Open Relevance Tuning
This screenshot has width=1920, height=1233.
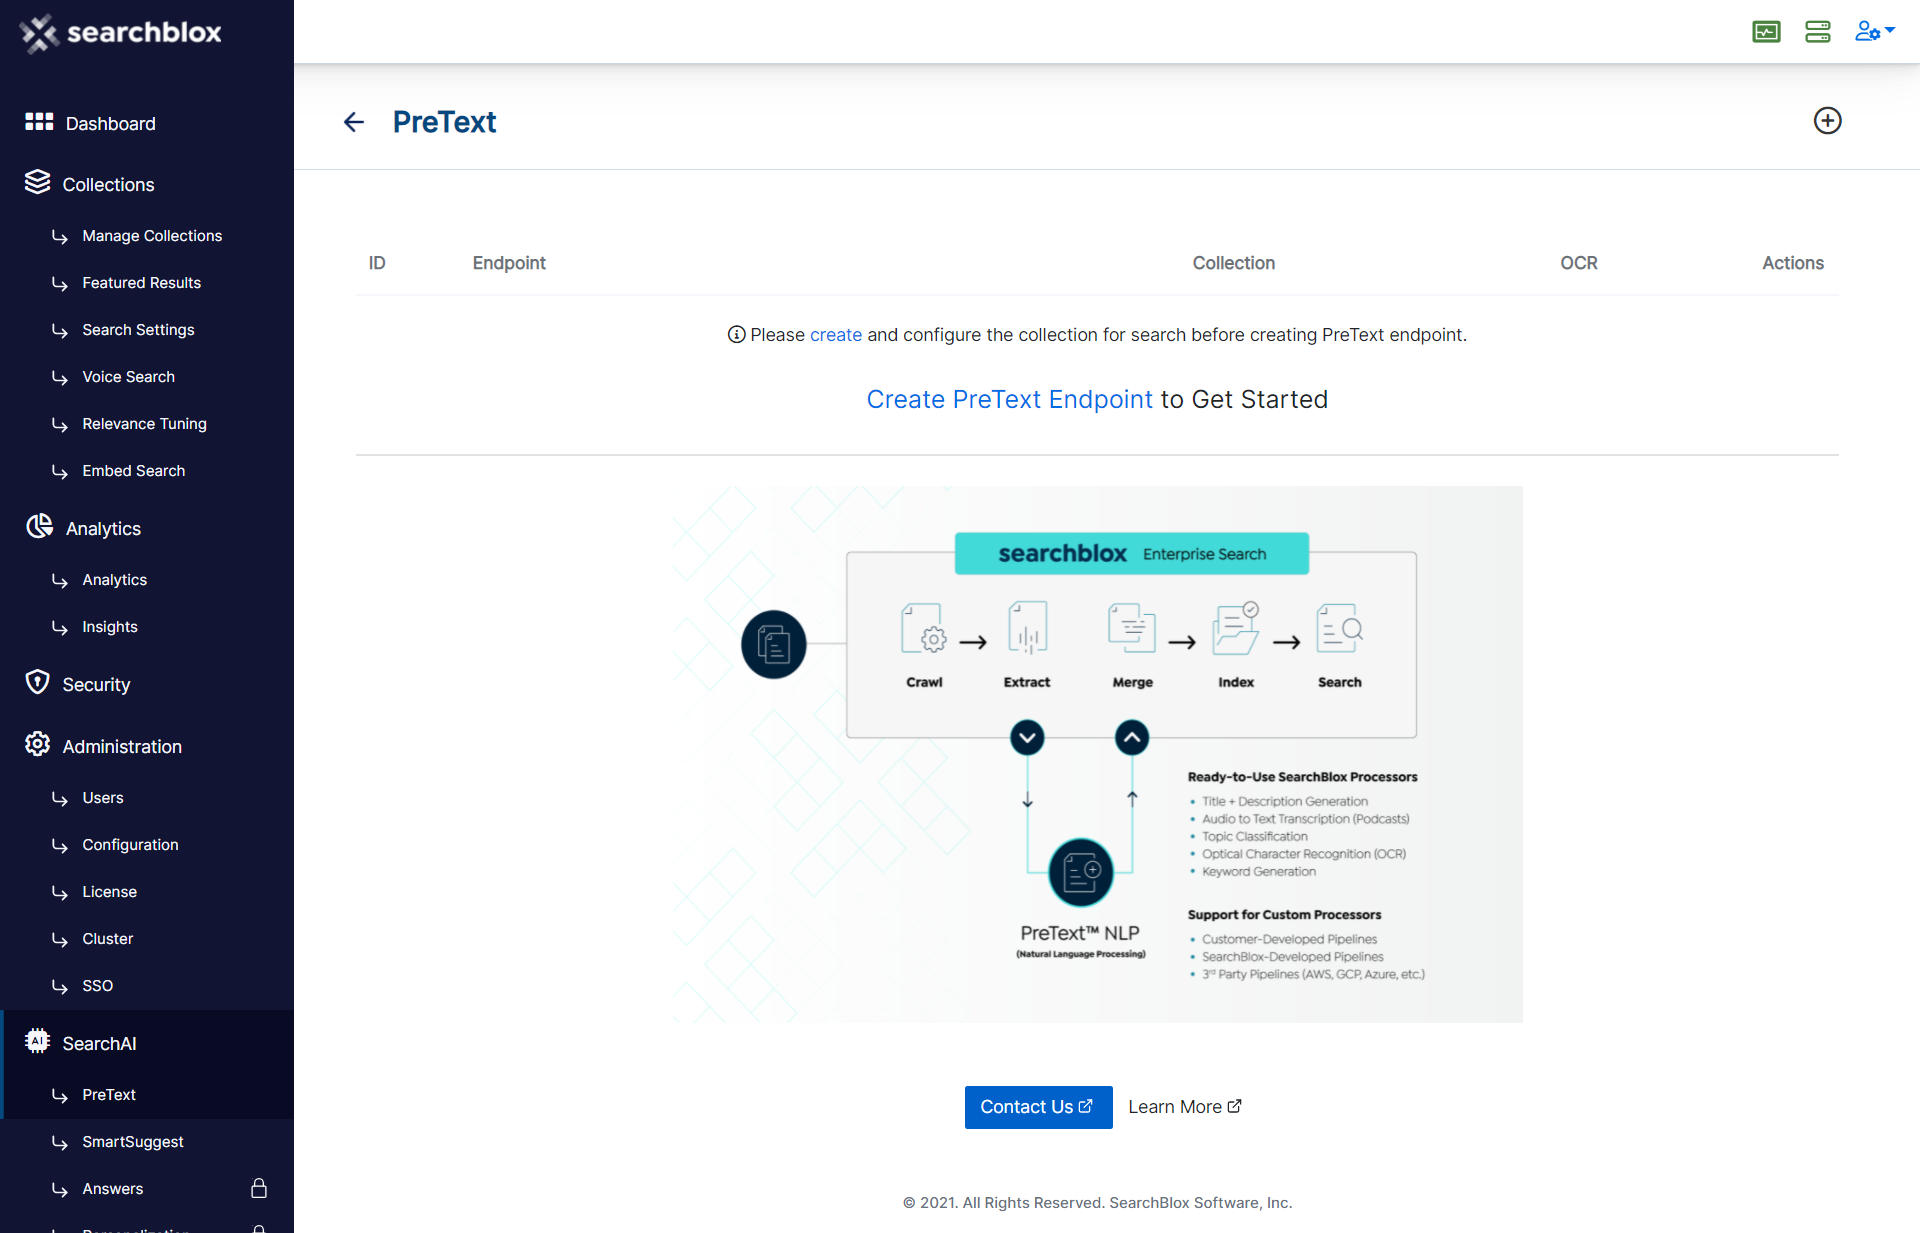(x=144, y=424)
